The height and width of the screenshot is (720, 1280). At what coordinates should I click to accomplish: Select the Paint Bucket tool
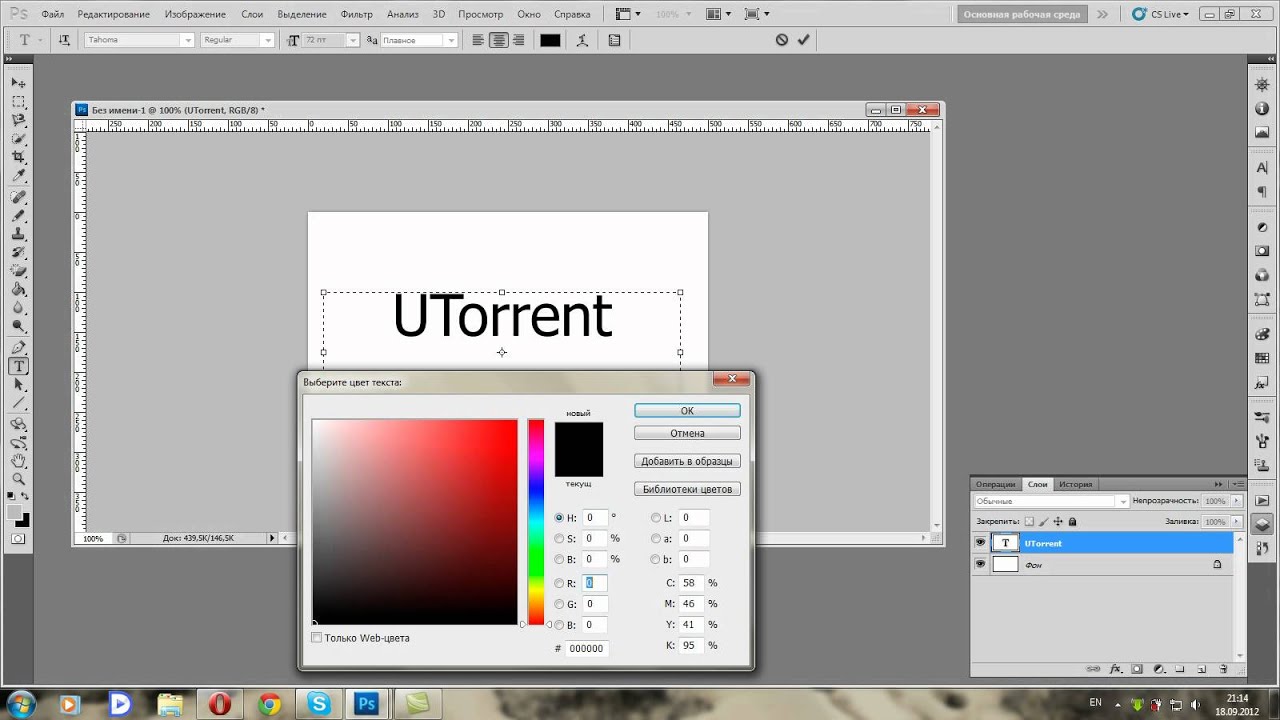tap(19, 291)
